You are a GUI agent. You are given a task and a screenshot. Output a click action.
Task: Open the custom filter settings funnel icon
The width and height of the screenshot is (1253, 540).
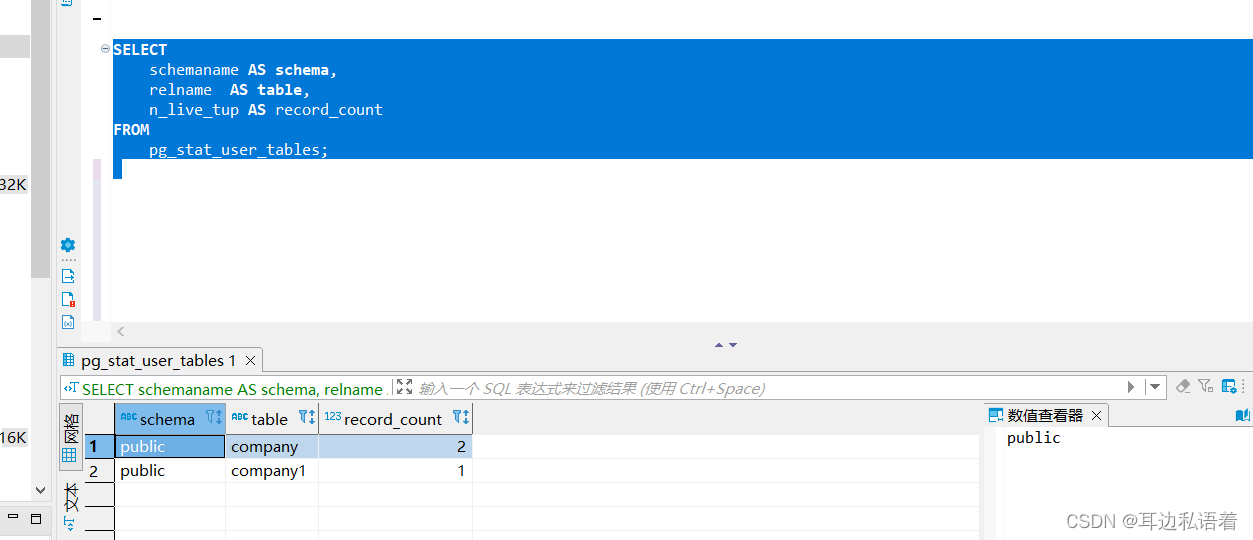[x=1206, y=386]
